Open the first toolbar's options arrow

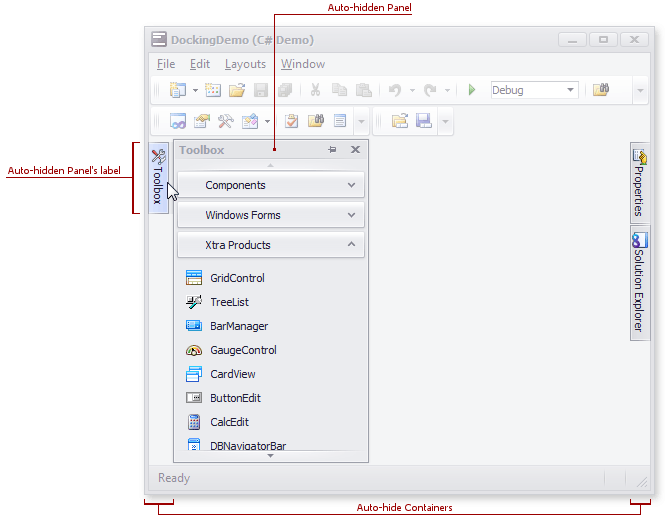640,90
